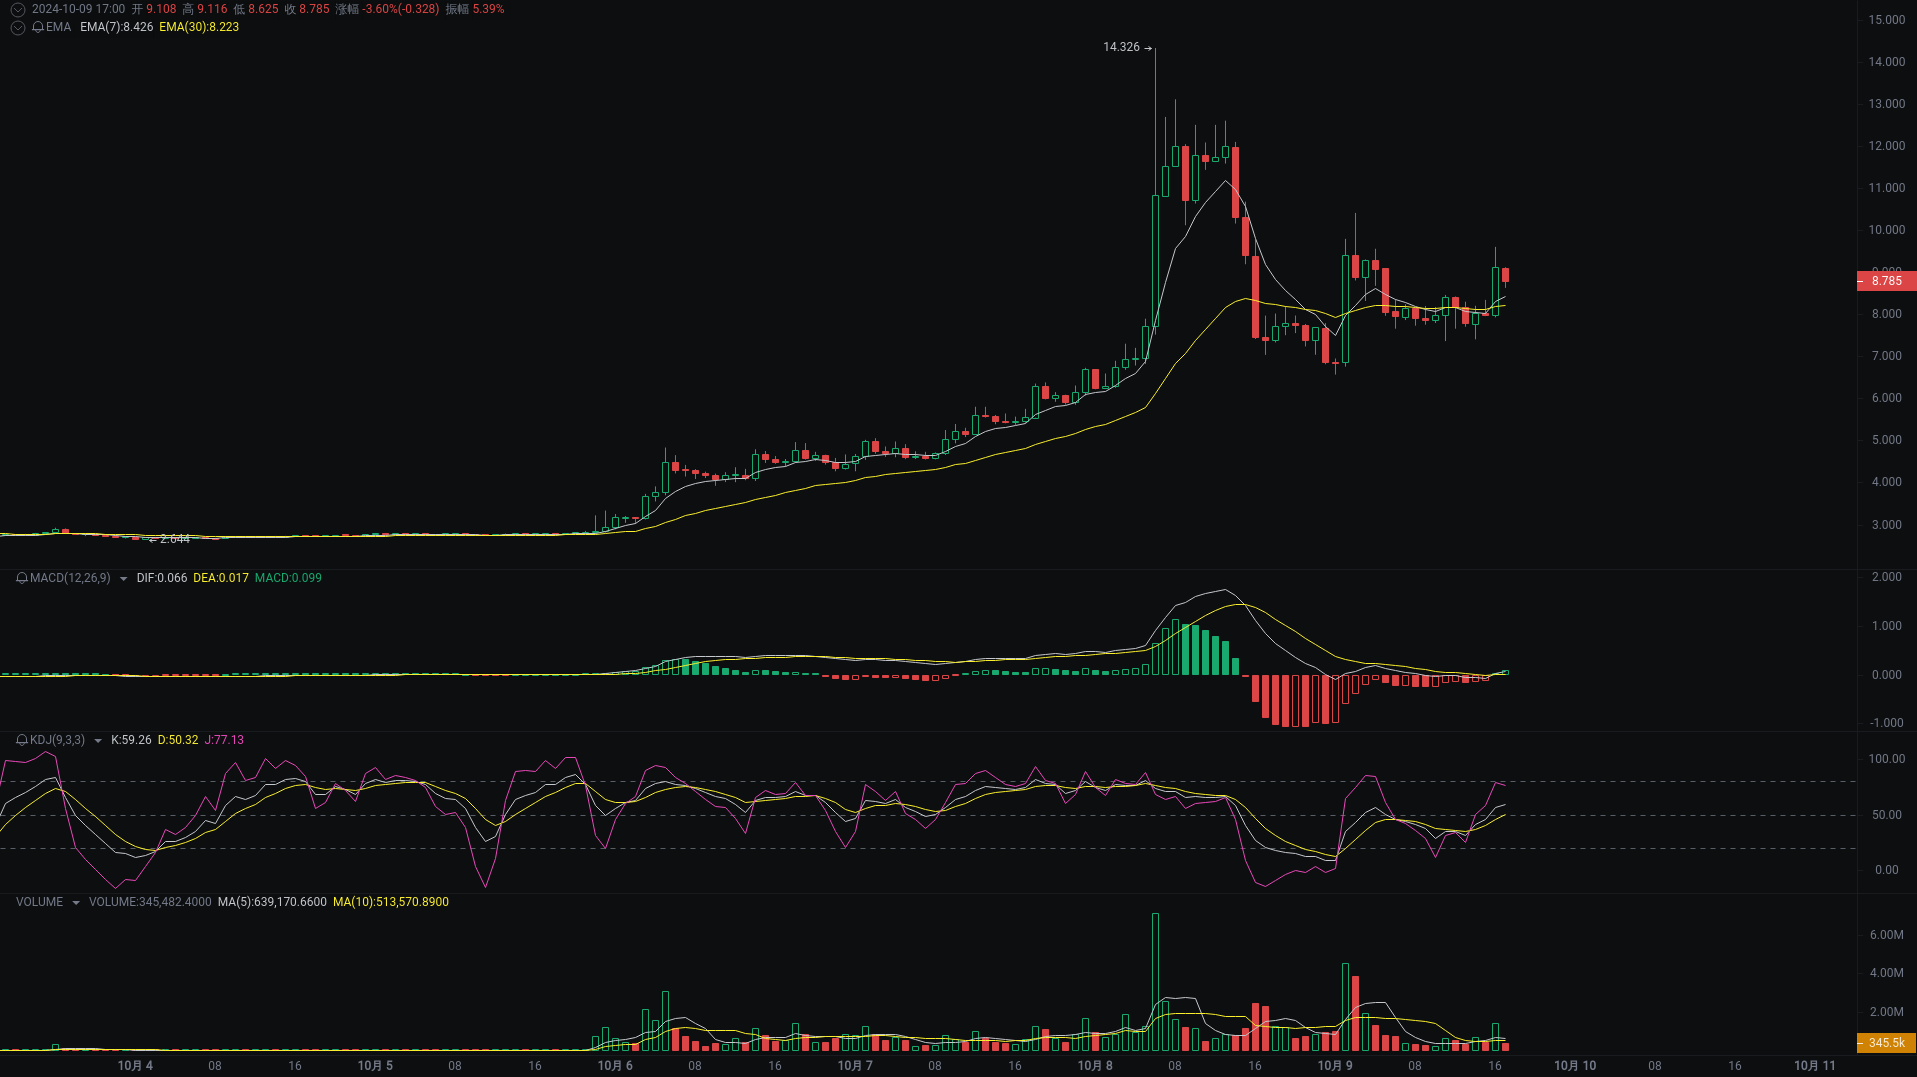This screenshot has height=1077, width=1917.
Task: Click the DIF:0.066 readout
Action: click(162, 578)
